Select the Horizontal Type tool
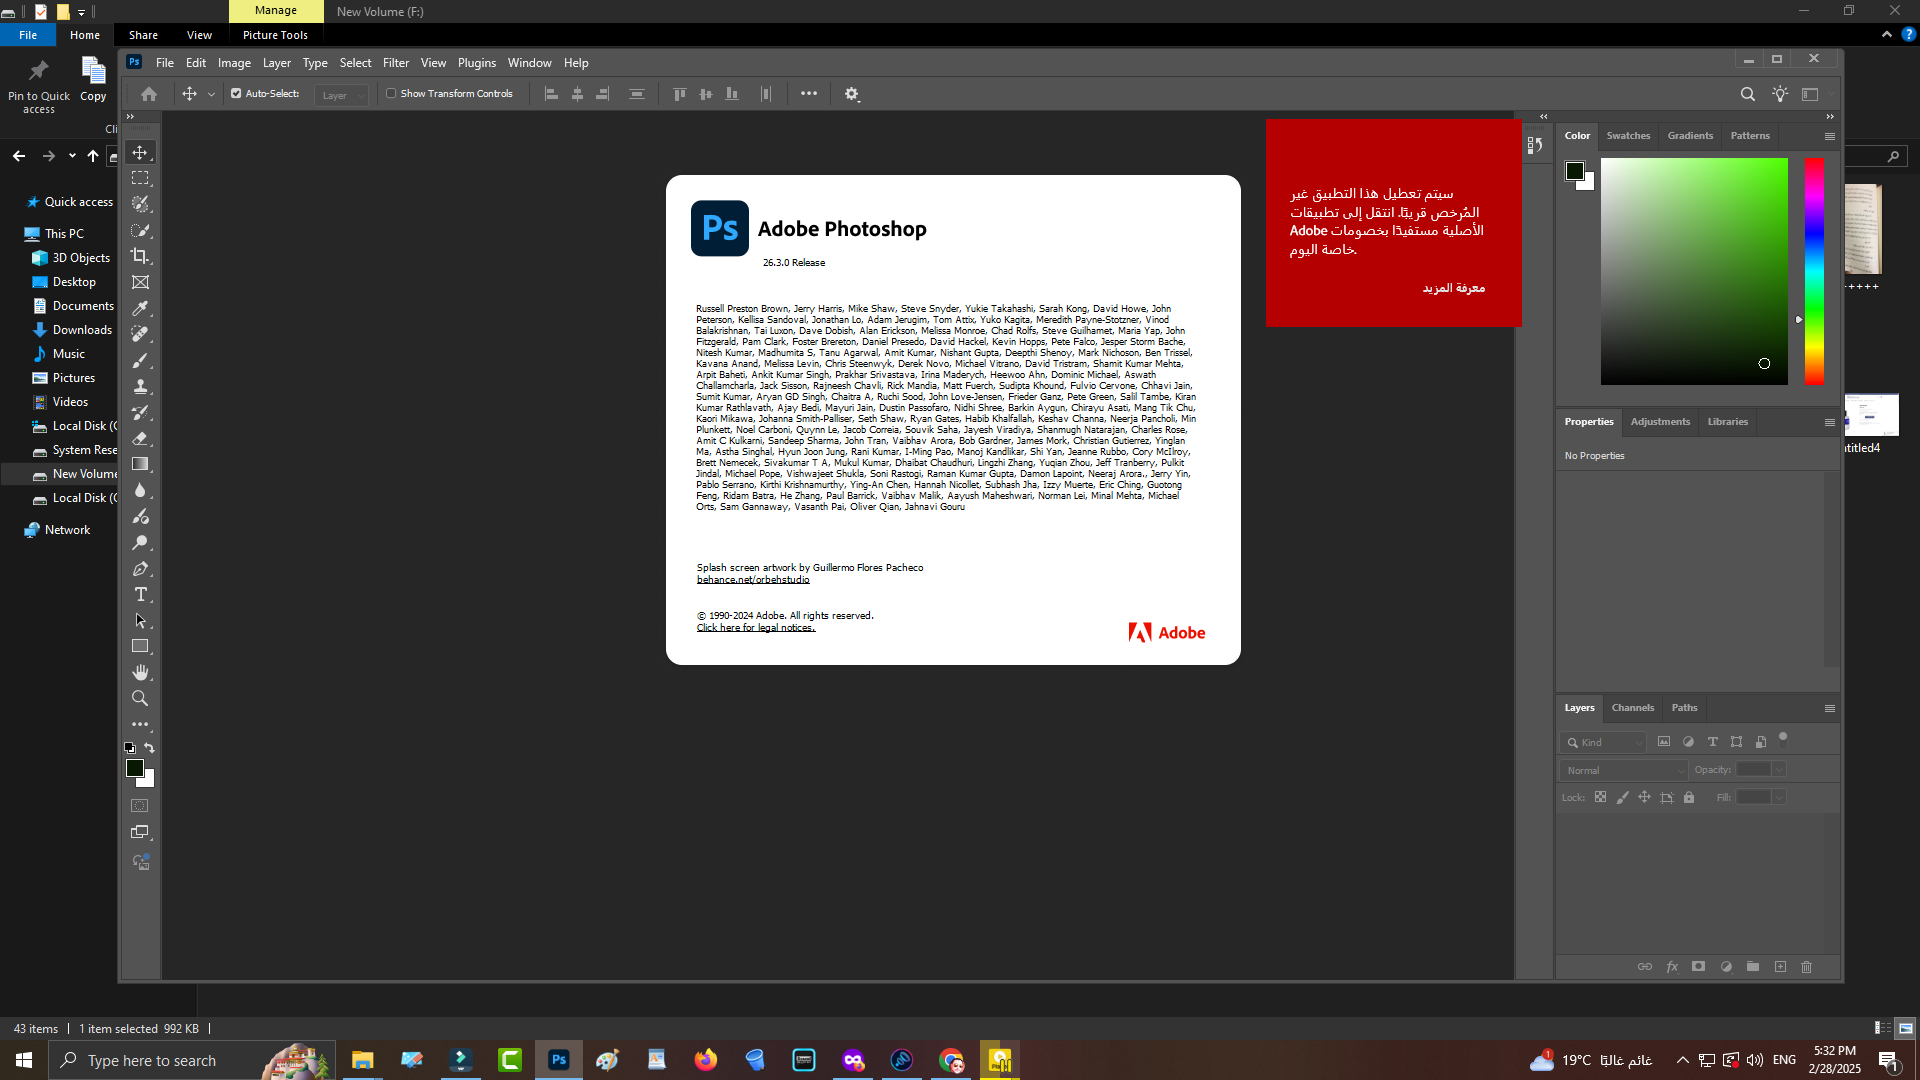This screenshot has height=1080, width=1920. click(x=140, y=594)
